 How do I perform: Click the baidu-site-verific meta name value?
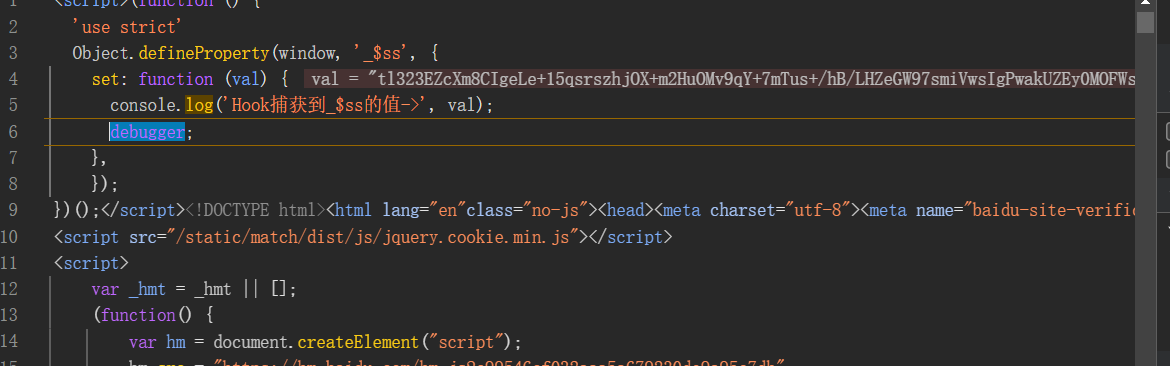tap(1053, 210)
